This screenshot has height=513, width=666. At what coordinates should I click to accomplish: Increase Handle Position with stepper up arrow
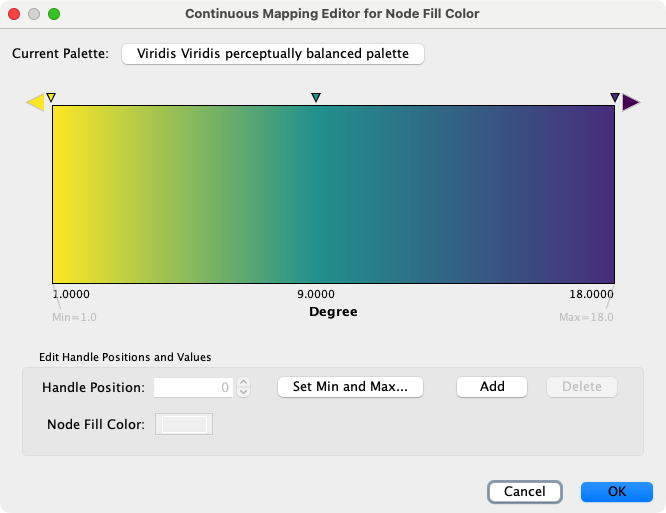click(243, 382)
